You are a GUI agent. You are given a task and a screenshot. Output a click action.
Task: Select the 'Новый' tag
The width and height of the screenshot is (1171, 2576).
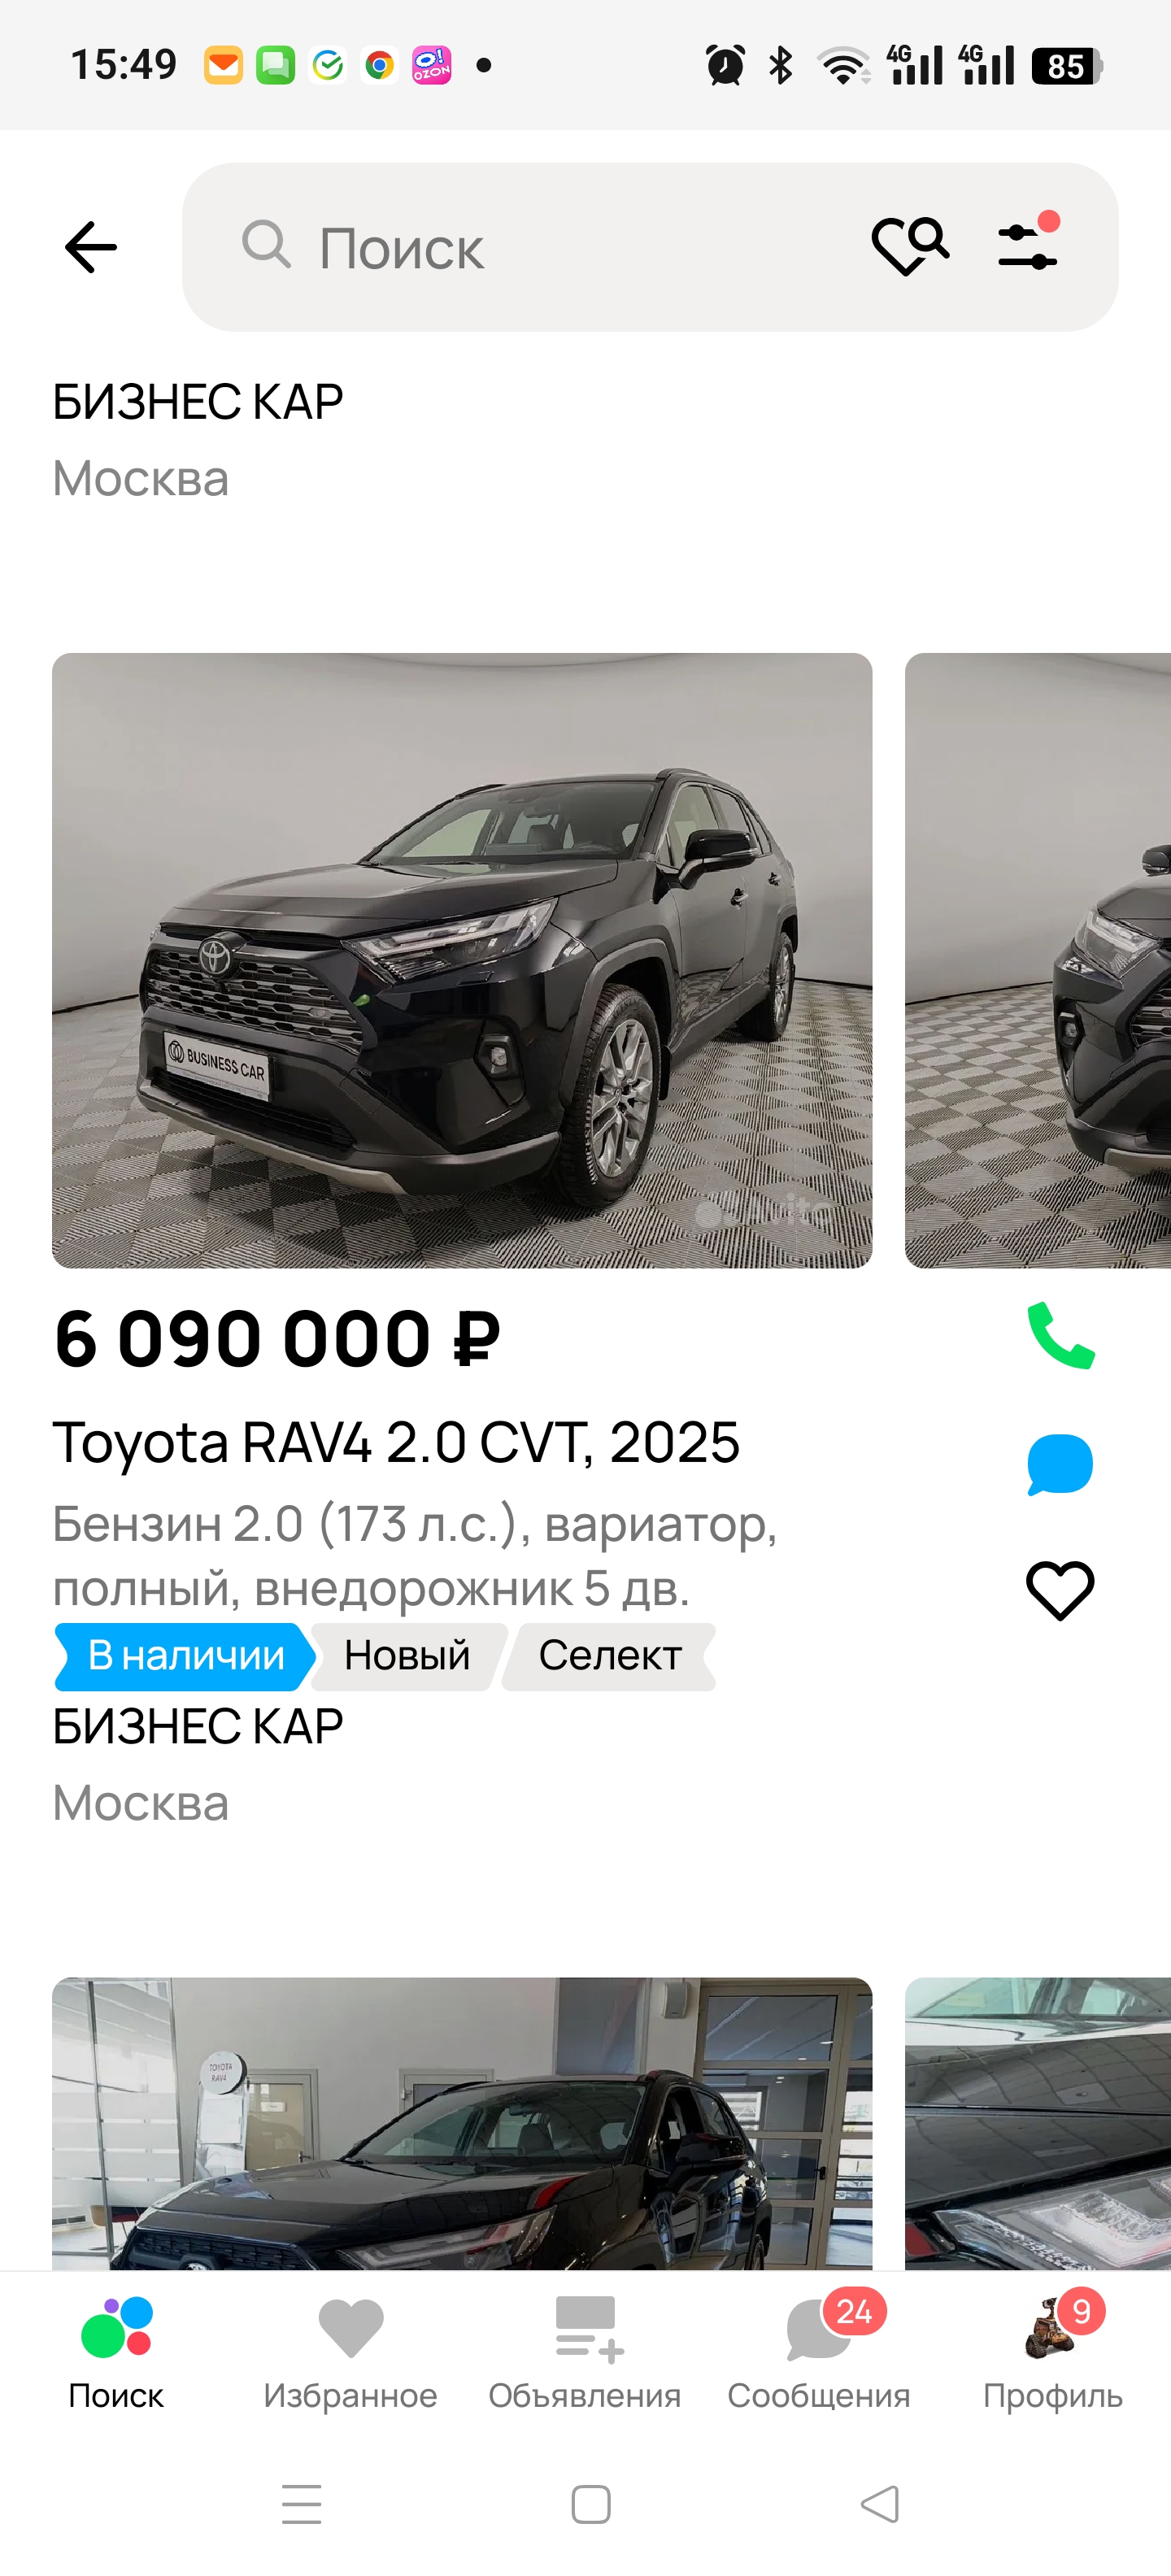point(407,1656)
